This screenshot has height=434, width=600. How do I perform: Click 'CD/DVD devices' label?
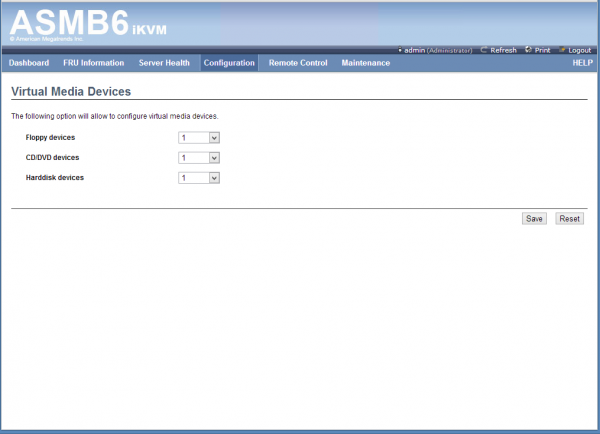[x=52, y=157]
